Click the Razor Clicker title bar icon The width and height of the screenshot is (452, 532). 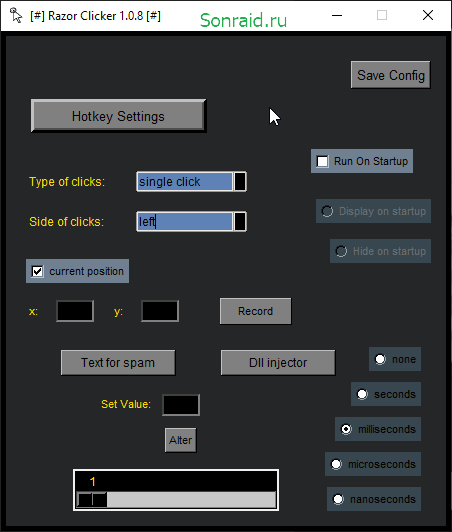pyautogui.click(x=16, y=15)
